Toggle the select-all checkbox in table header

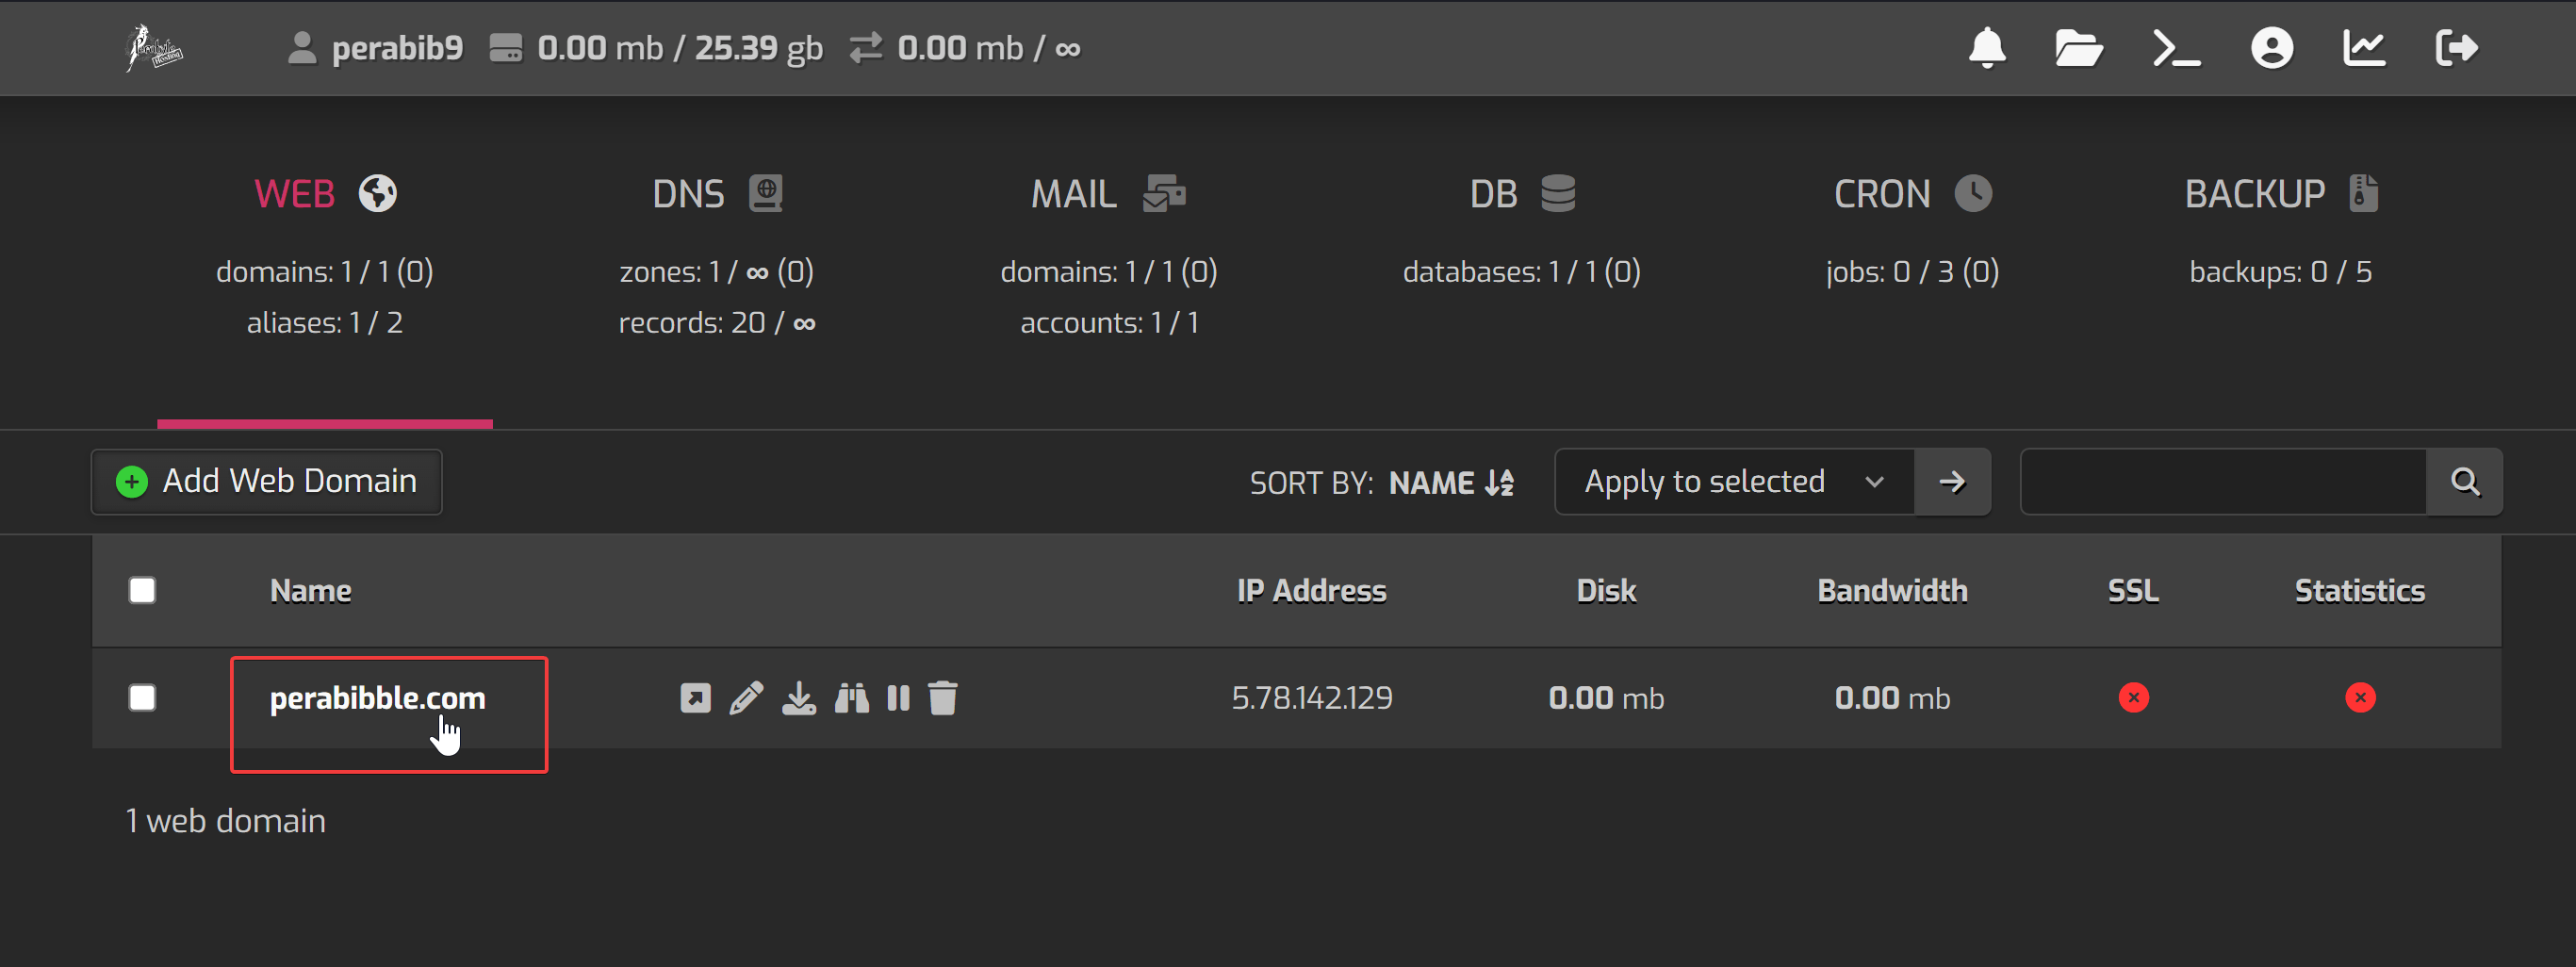[x=142, y=591]
